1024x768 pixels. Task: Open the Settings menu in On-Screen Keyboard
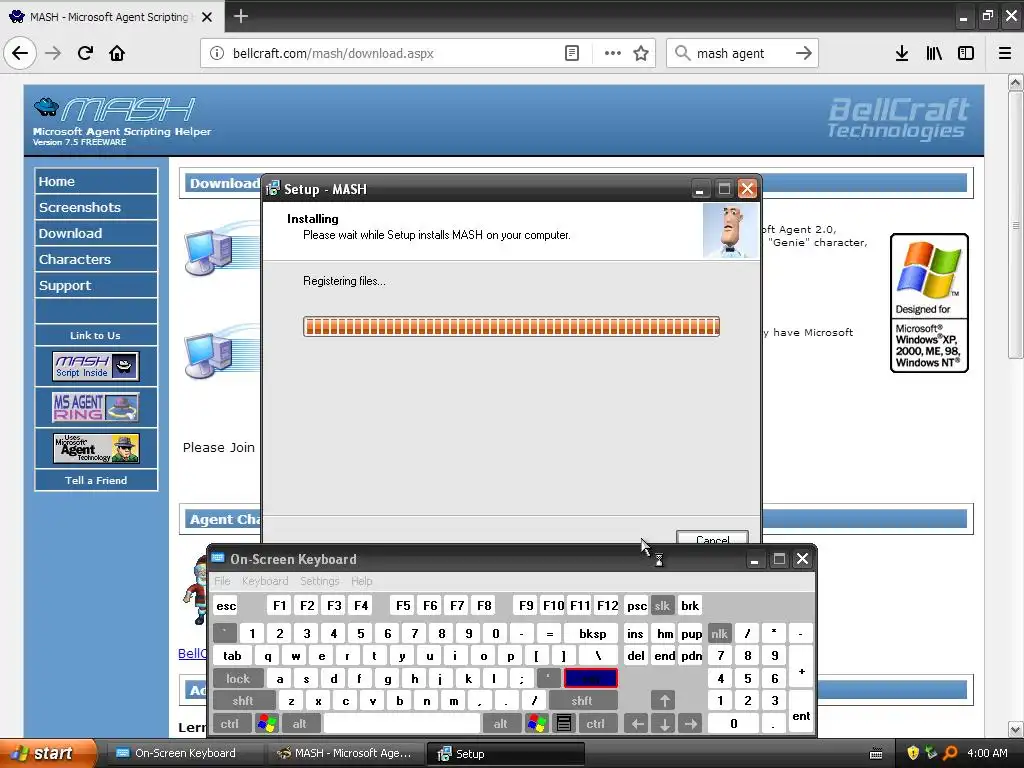click(x=319, y=581)
